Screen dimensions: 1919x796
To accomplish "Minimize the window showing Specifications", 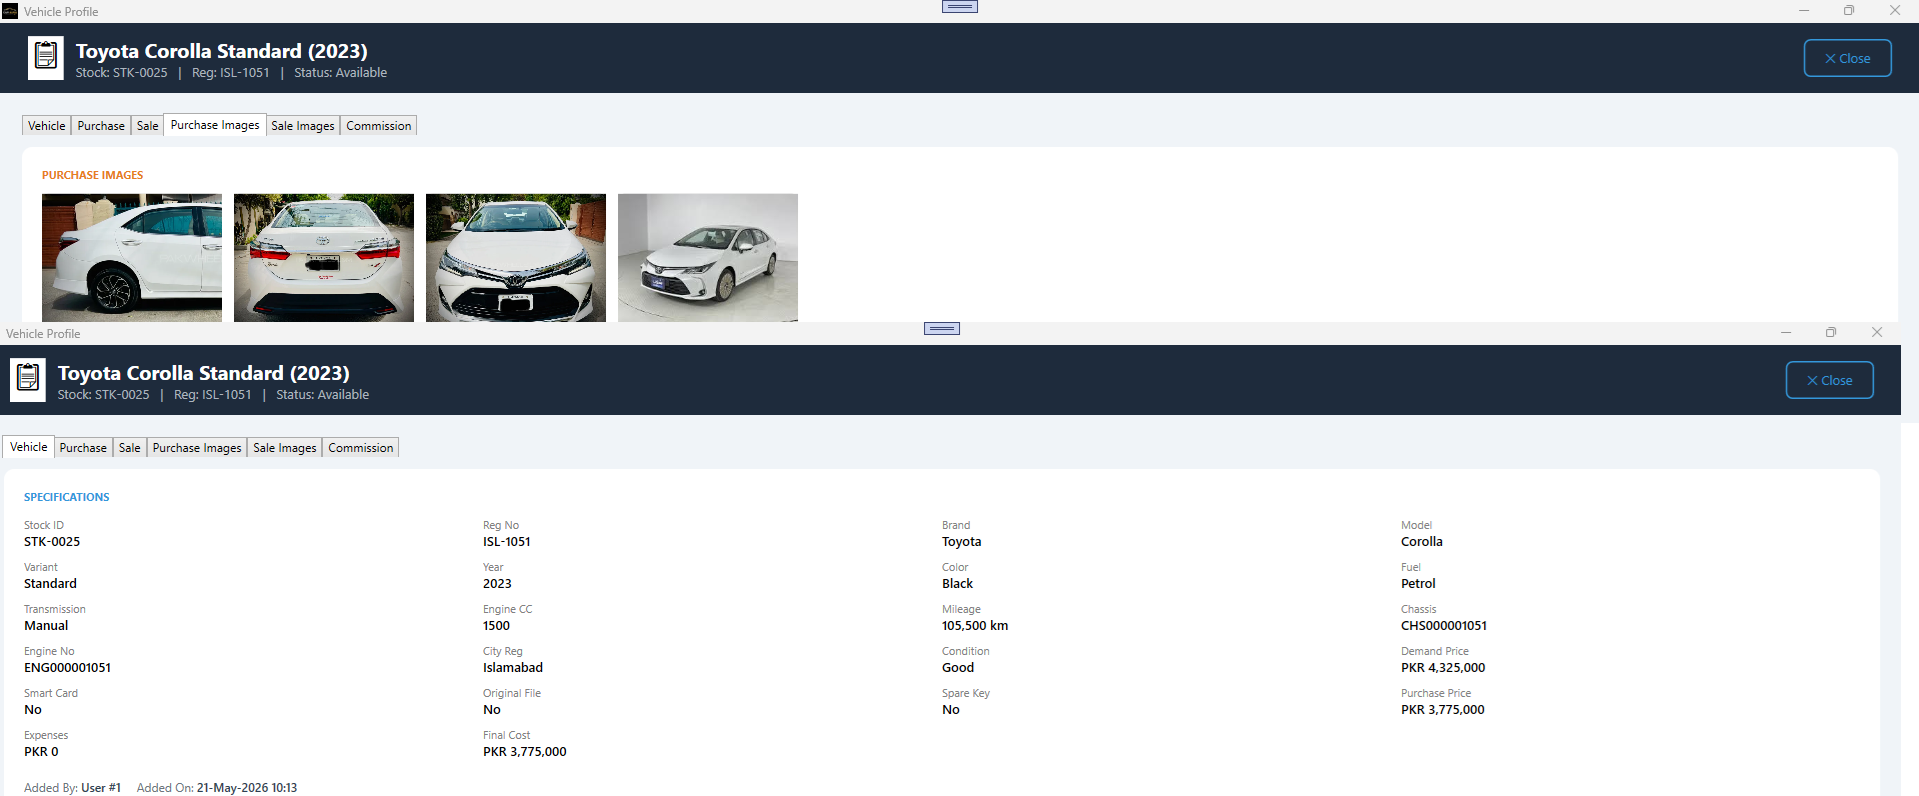I will point(1786,333).
